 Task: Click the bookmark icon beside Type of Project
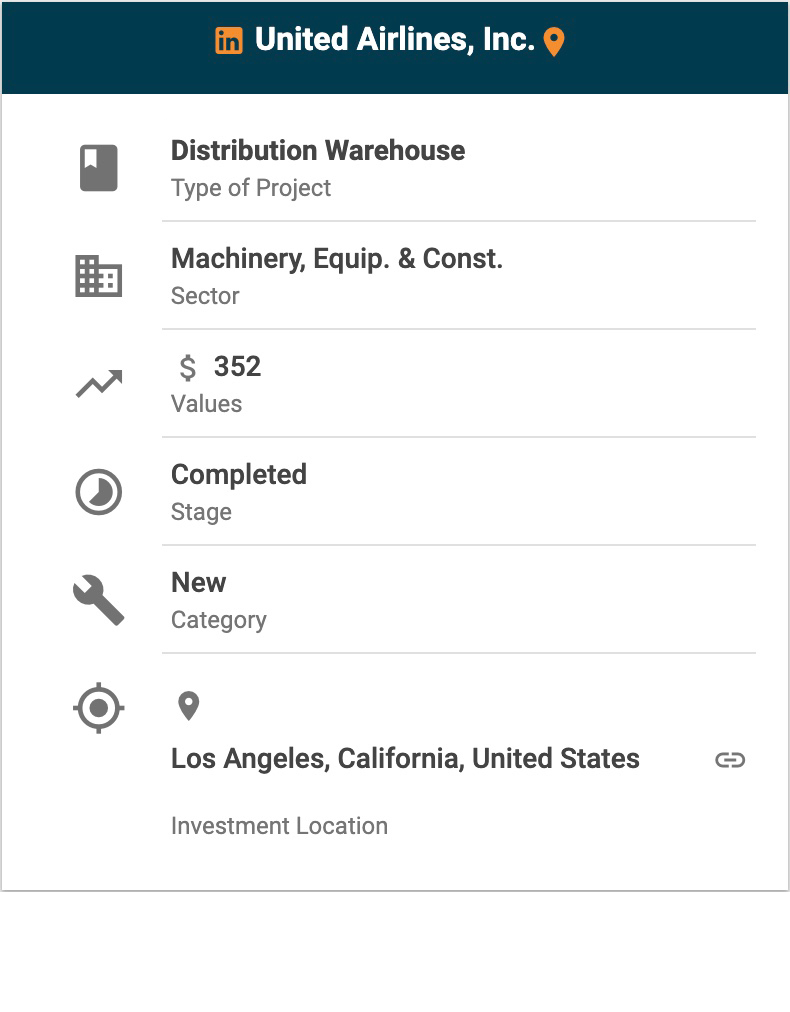(99, 168)
